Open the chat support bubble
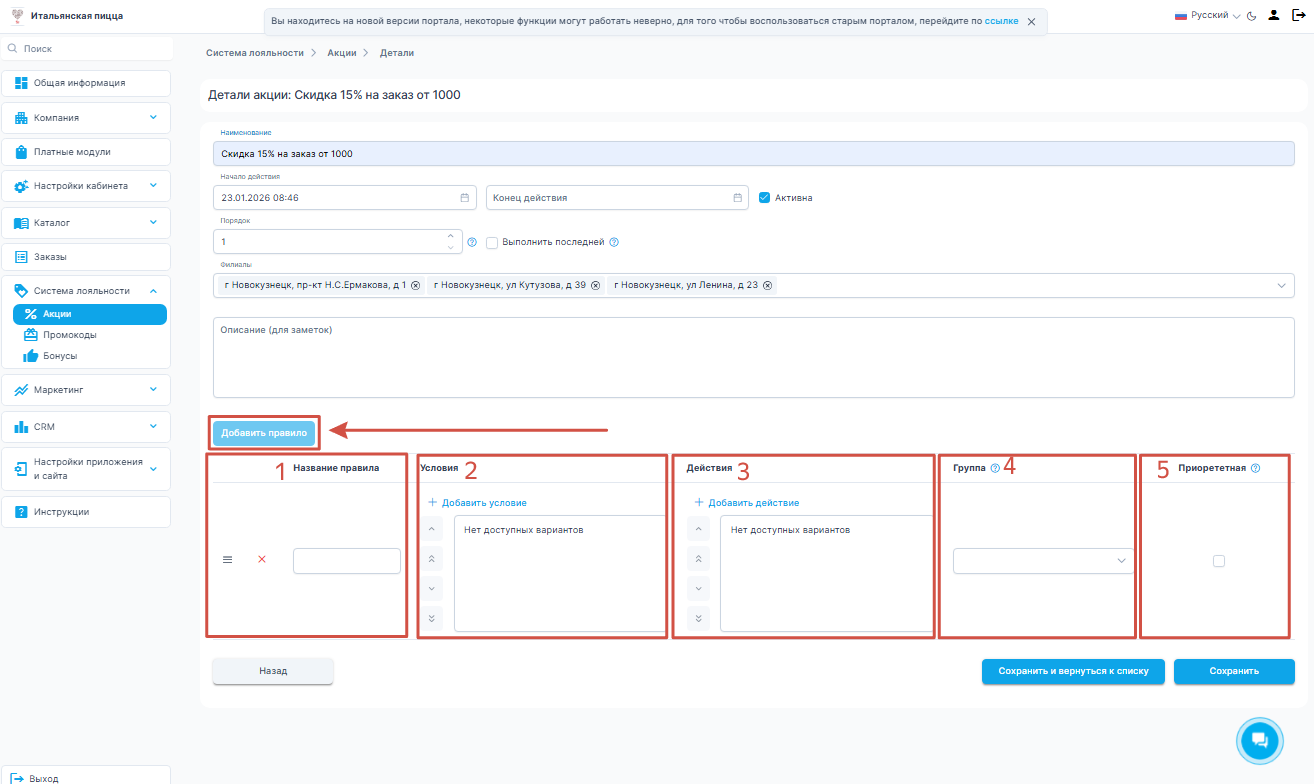The height and width of the screenshot is (784, 1314). pos(1259,740)
